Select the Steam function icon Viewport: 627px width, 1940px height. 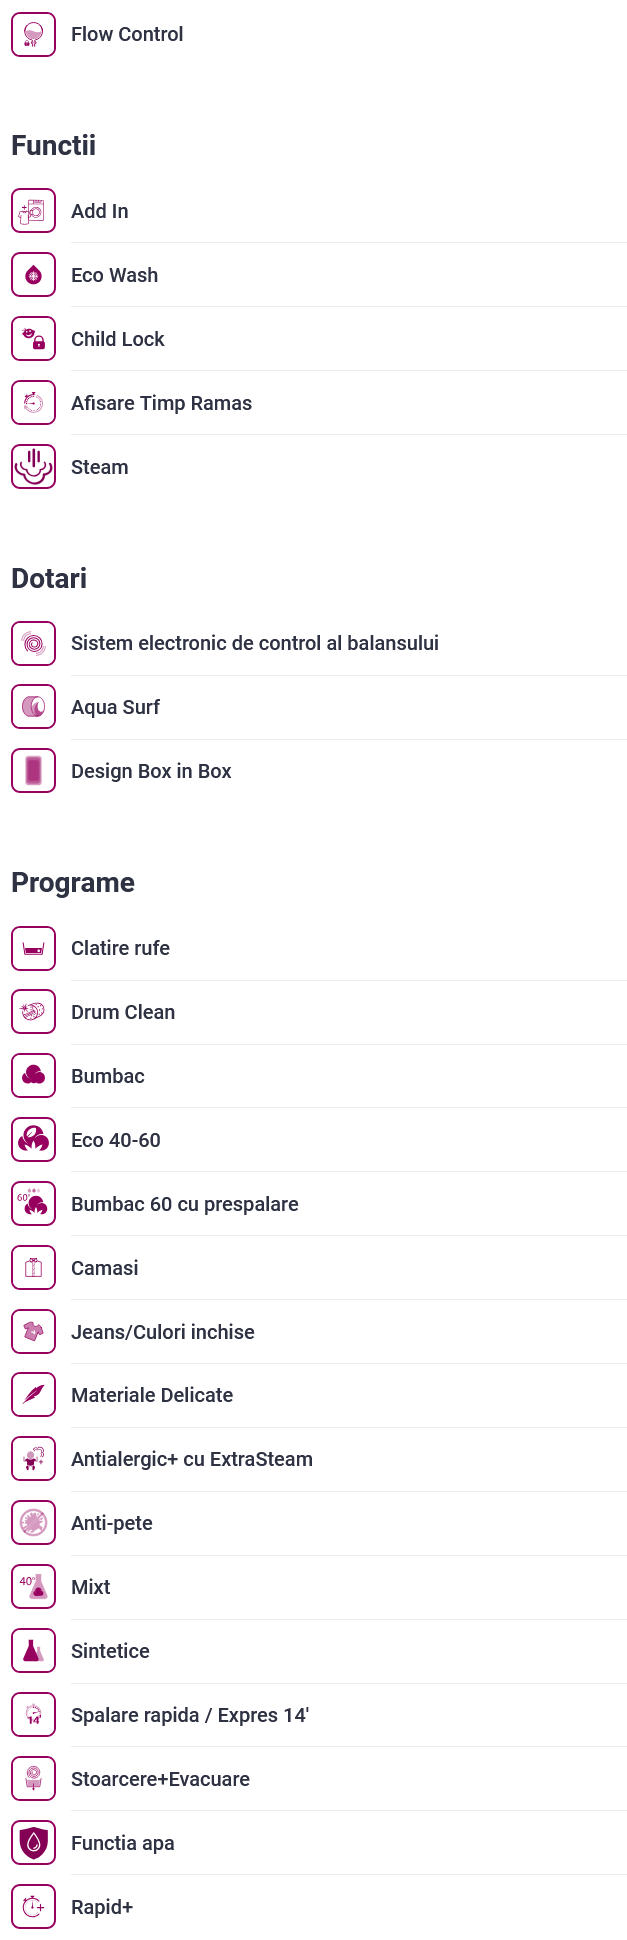33,467
